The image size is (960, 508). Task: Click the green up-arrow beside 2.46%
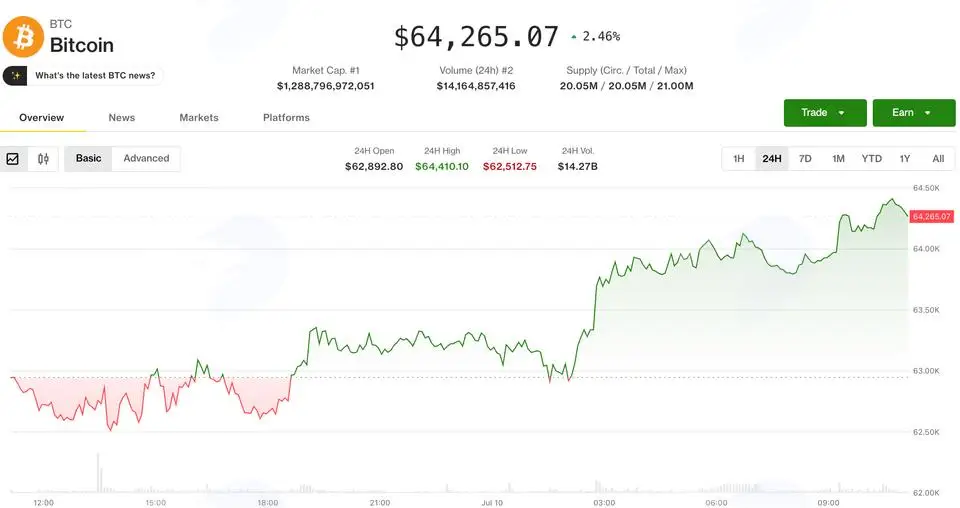click(x=574, y=37)
